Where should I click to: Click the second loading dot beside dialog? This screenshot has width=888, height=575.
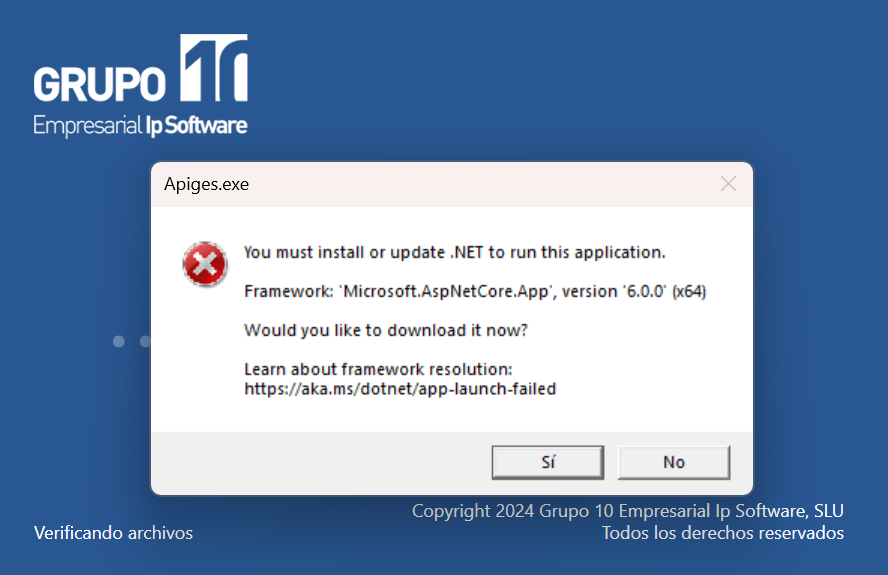145,341
